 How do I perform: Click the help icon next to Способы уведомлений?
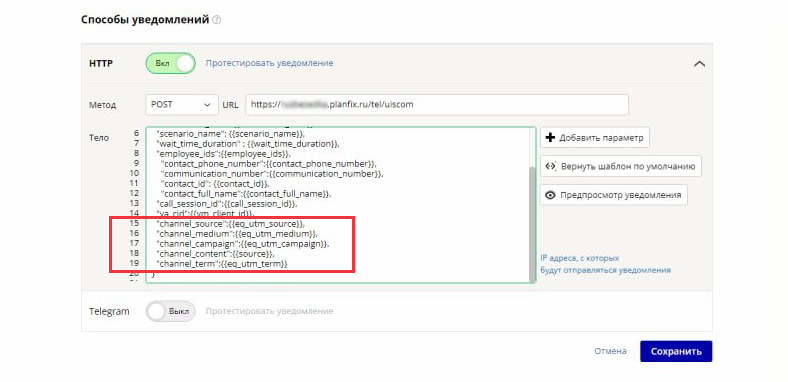pos(217,20)
